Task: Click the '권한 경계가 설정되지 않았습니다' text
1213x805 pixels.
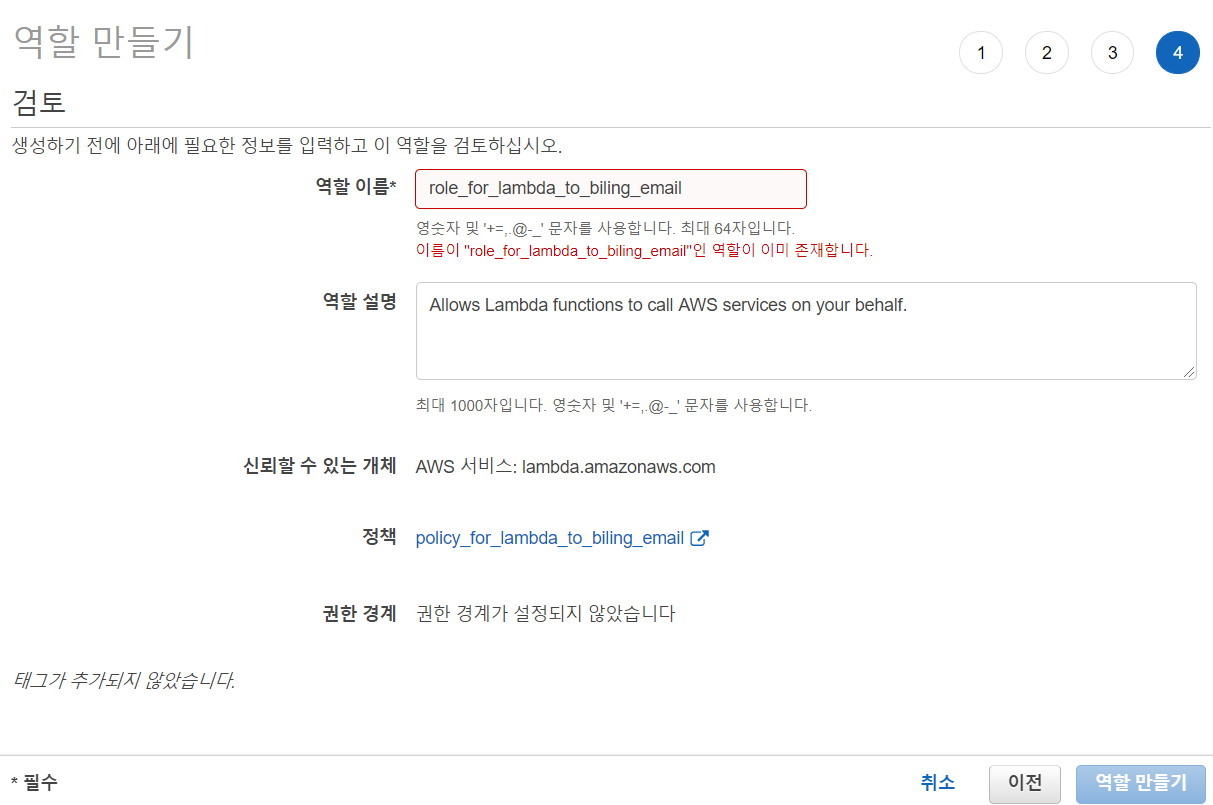Action: 546,614
